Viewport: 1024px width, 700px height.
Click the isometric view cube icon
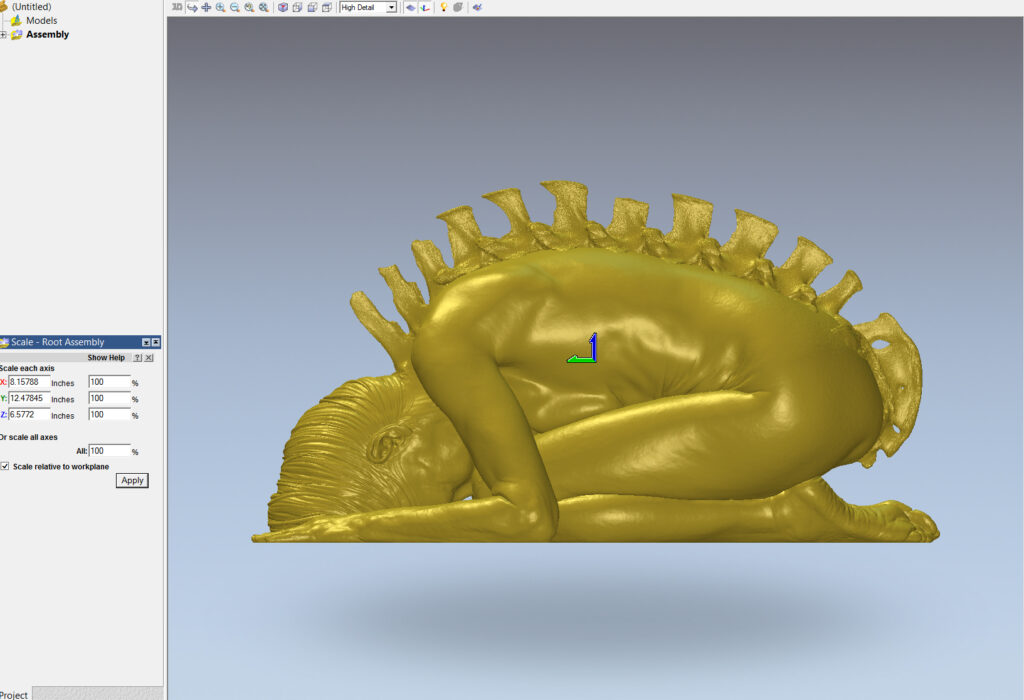click(x=282, y=7)
